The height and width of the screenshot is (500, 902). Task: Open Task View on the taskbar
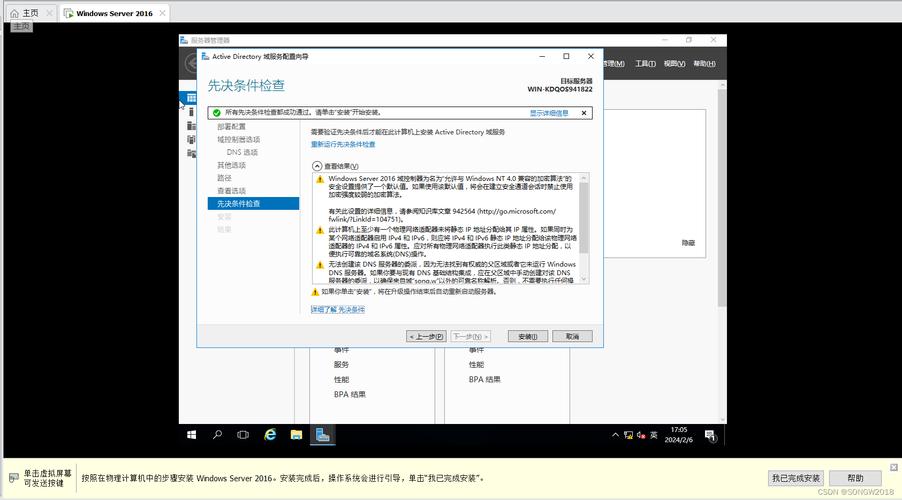(x=243, y=435)
